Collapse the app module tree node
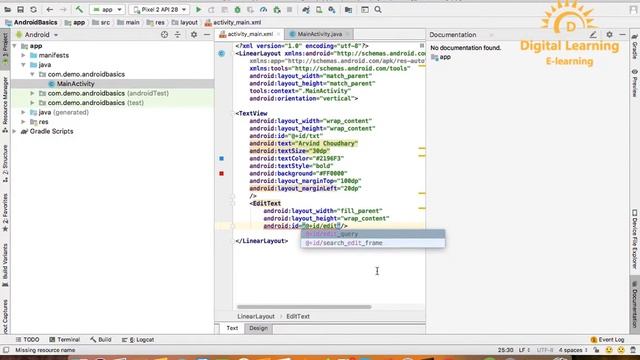The width and height of the screenshot is (640, 360). point(15,46)
